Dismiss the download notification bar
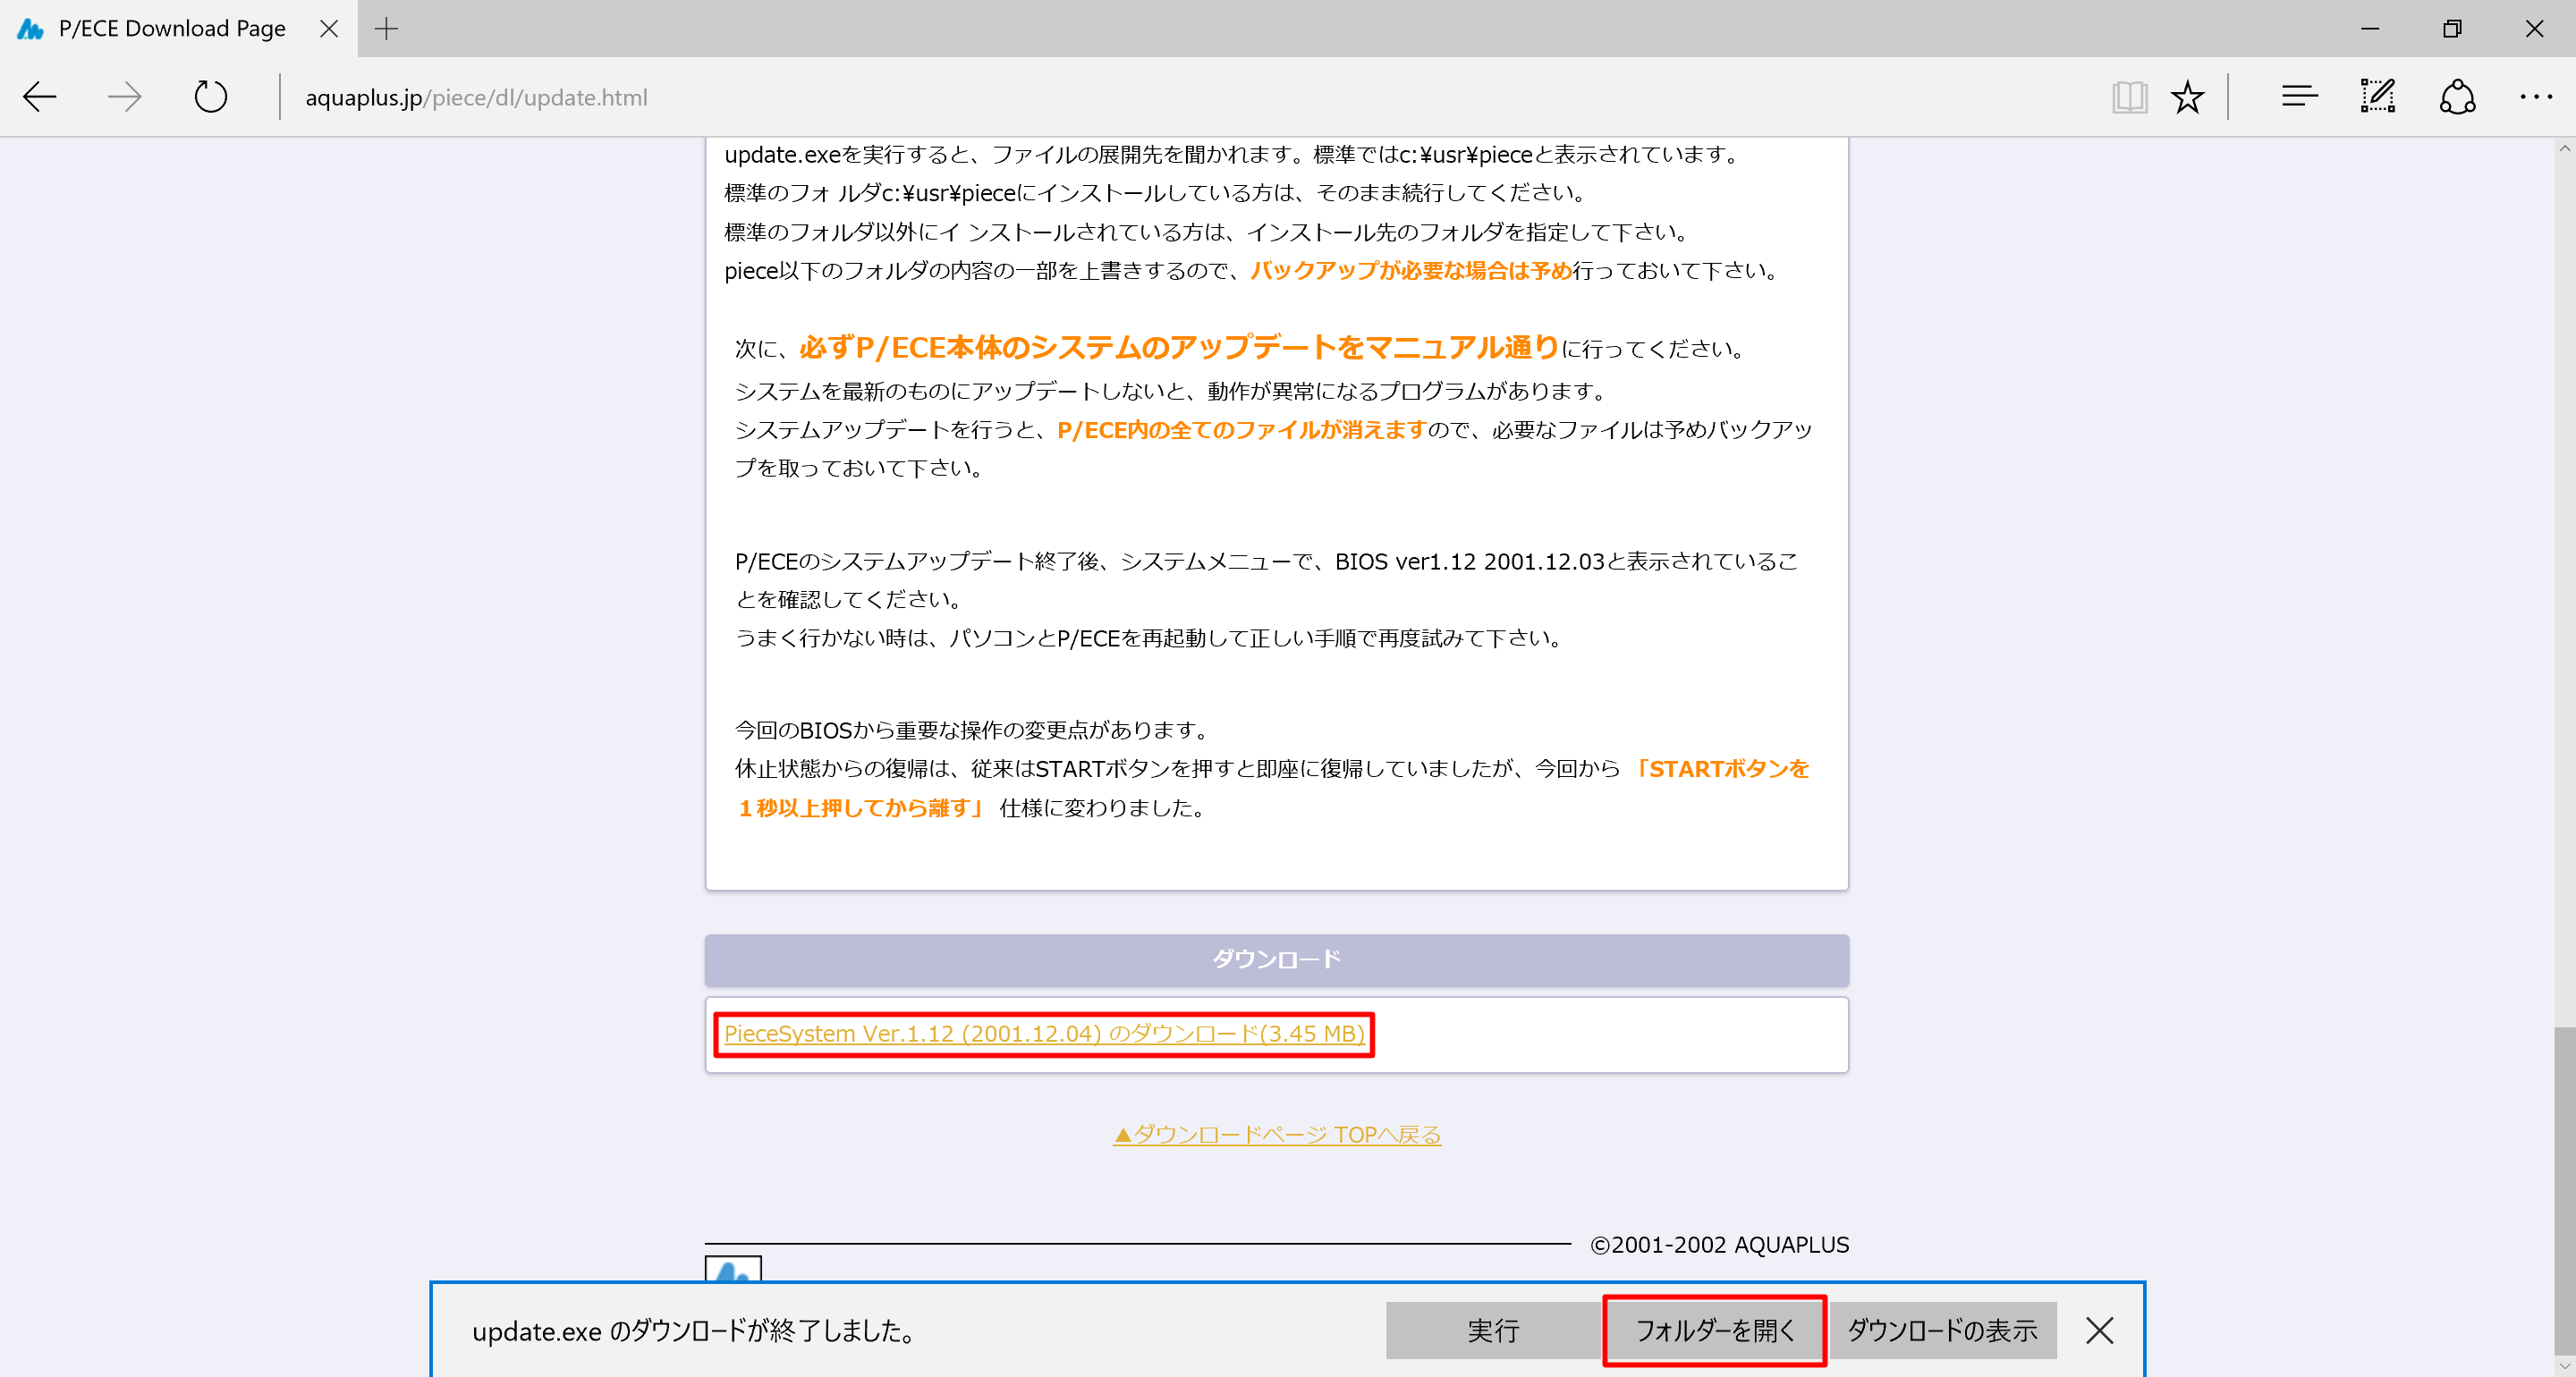 (x=2100, y=1330)
